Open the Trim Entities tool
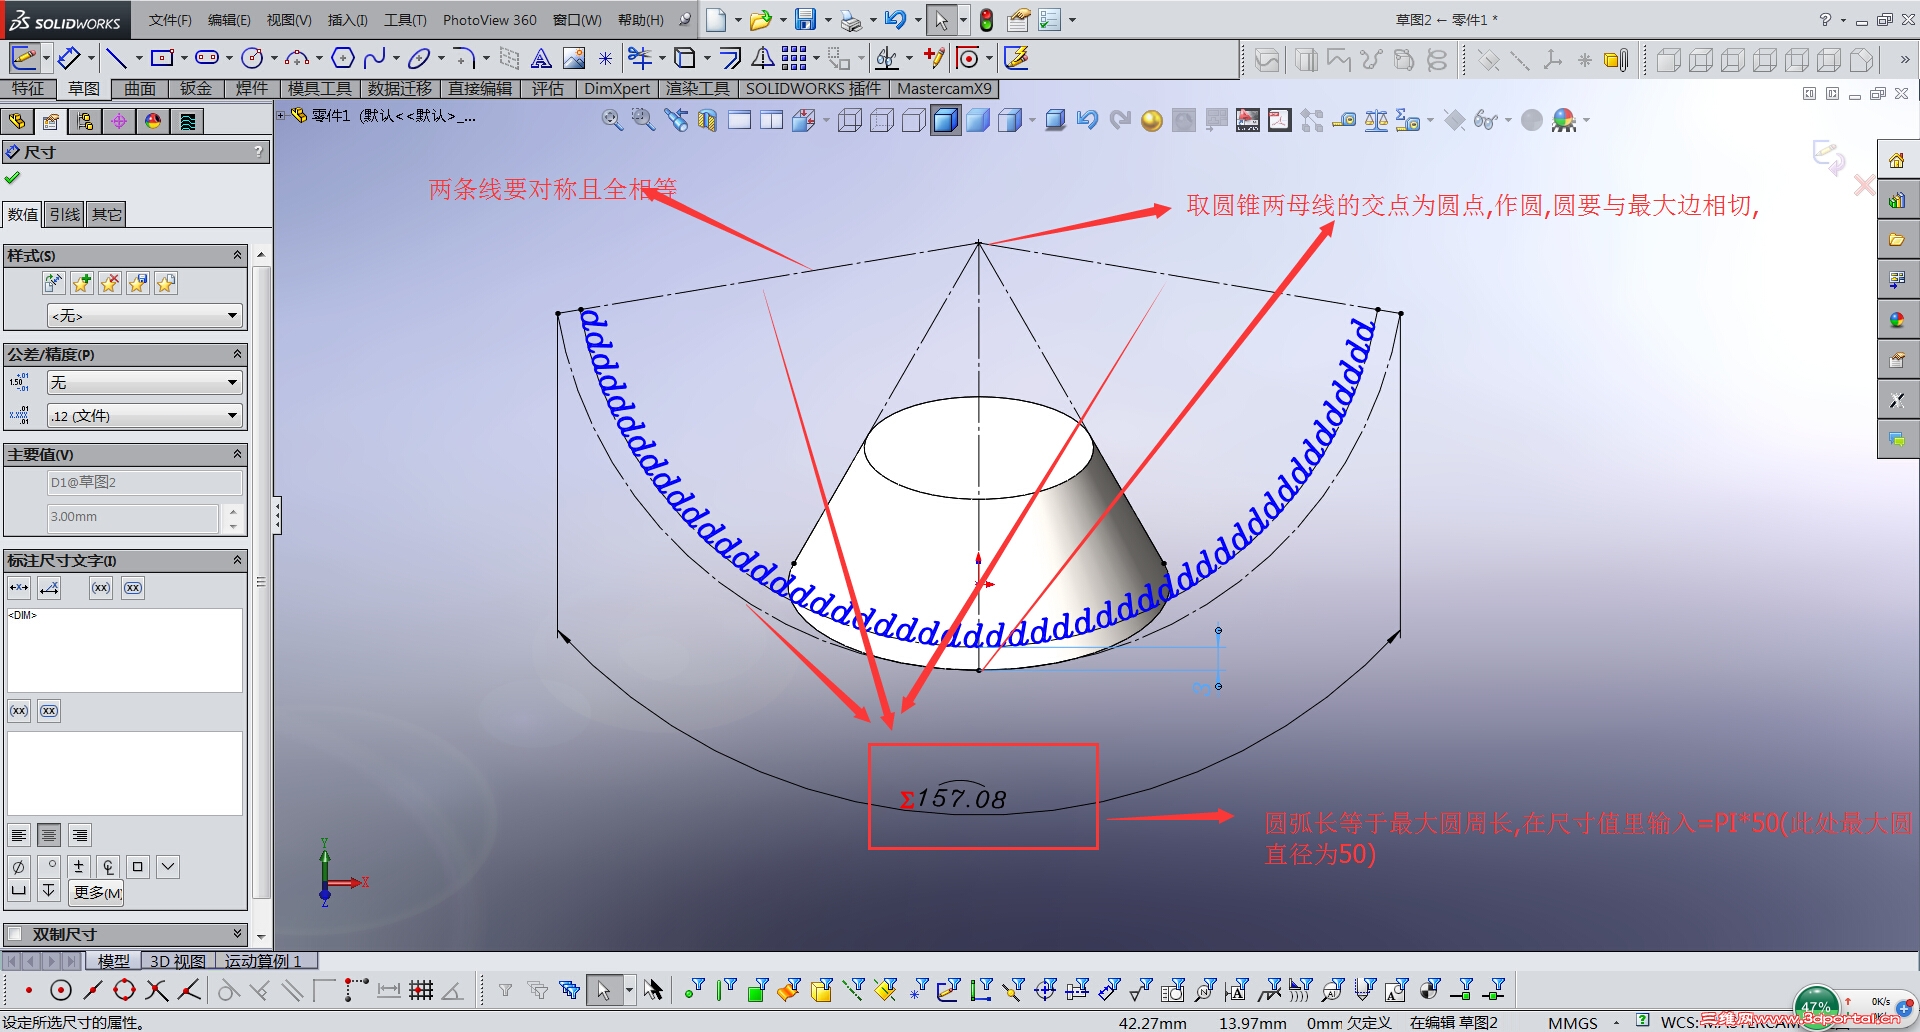The width and height of the screenshot is (1920, 1032). [642, 58]
